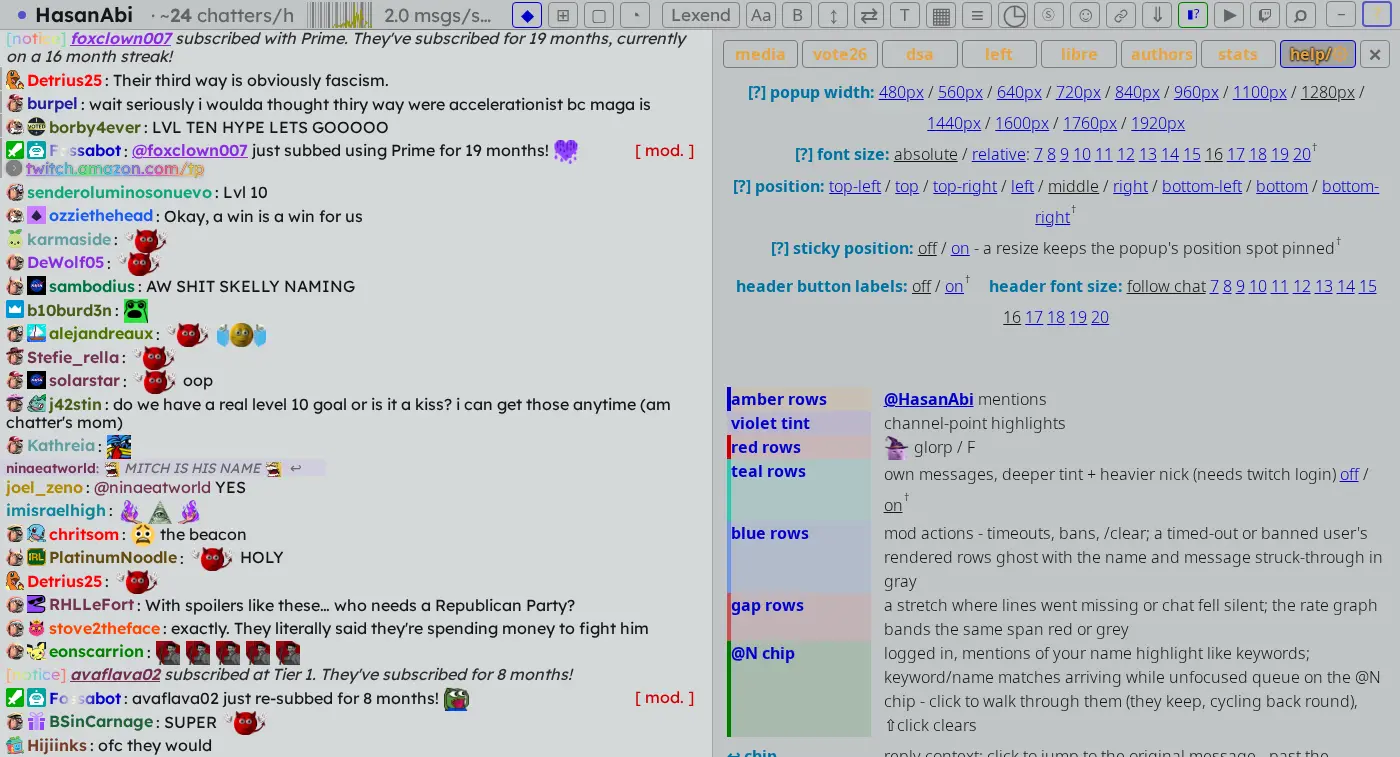Click the play triangle button
The width and height of the screenshot is (1400, 757).
1229,15
